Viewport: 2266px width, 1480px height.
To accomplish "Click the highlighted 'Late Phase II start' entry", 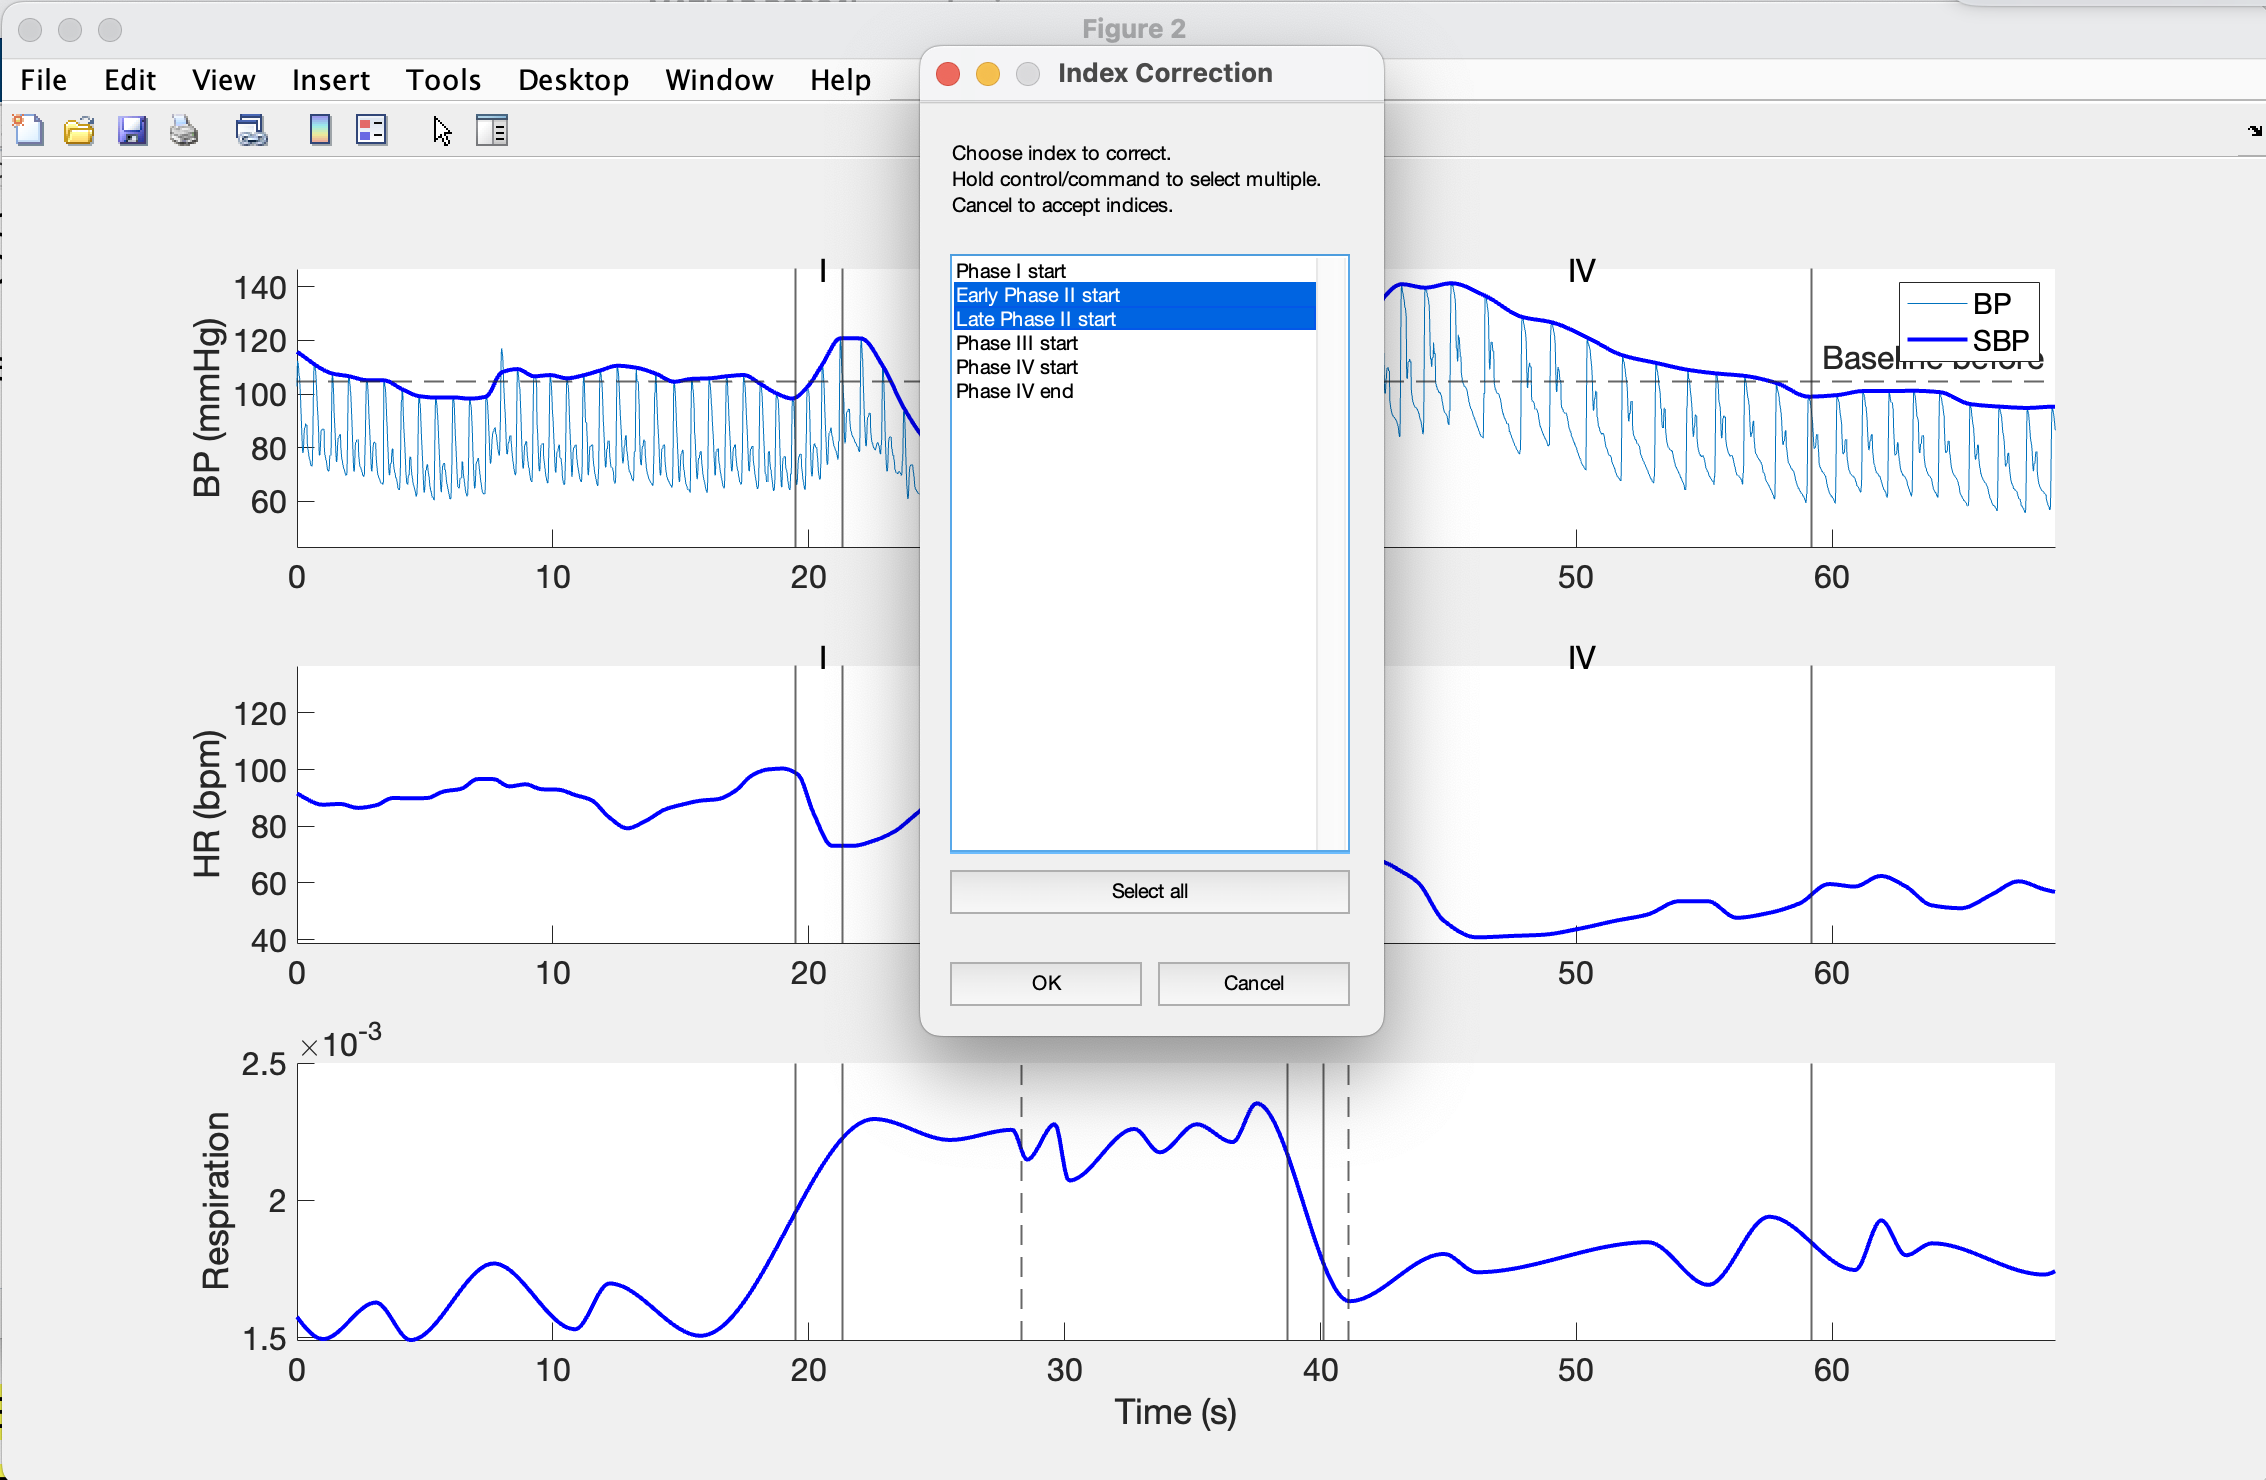I will 1036,319.
